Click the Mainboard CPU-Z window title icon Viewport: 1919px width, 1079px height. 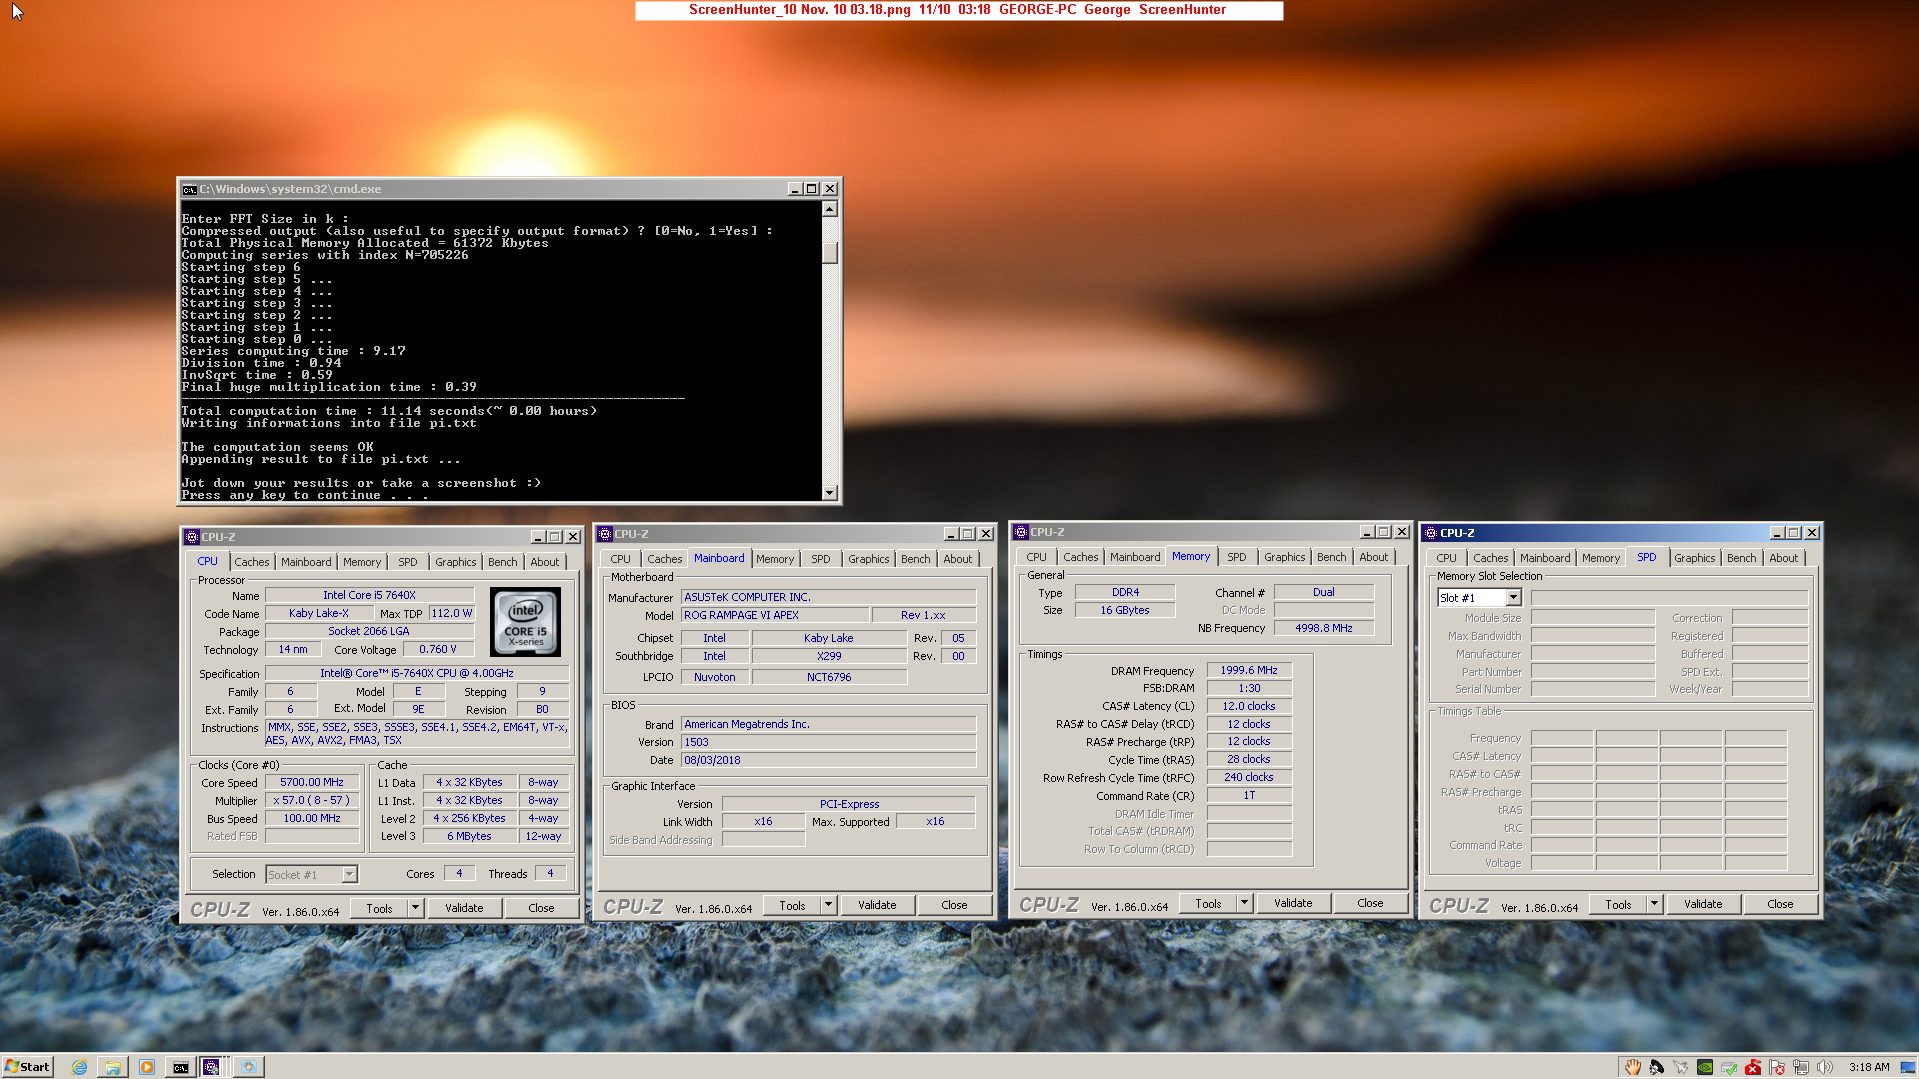[605, 534]
